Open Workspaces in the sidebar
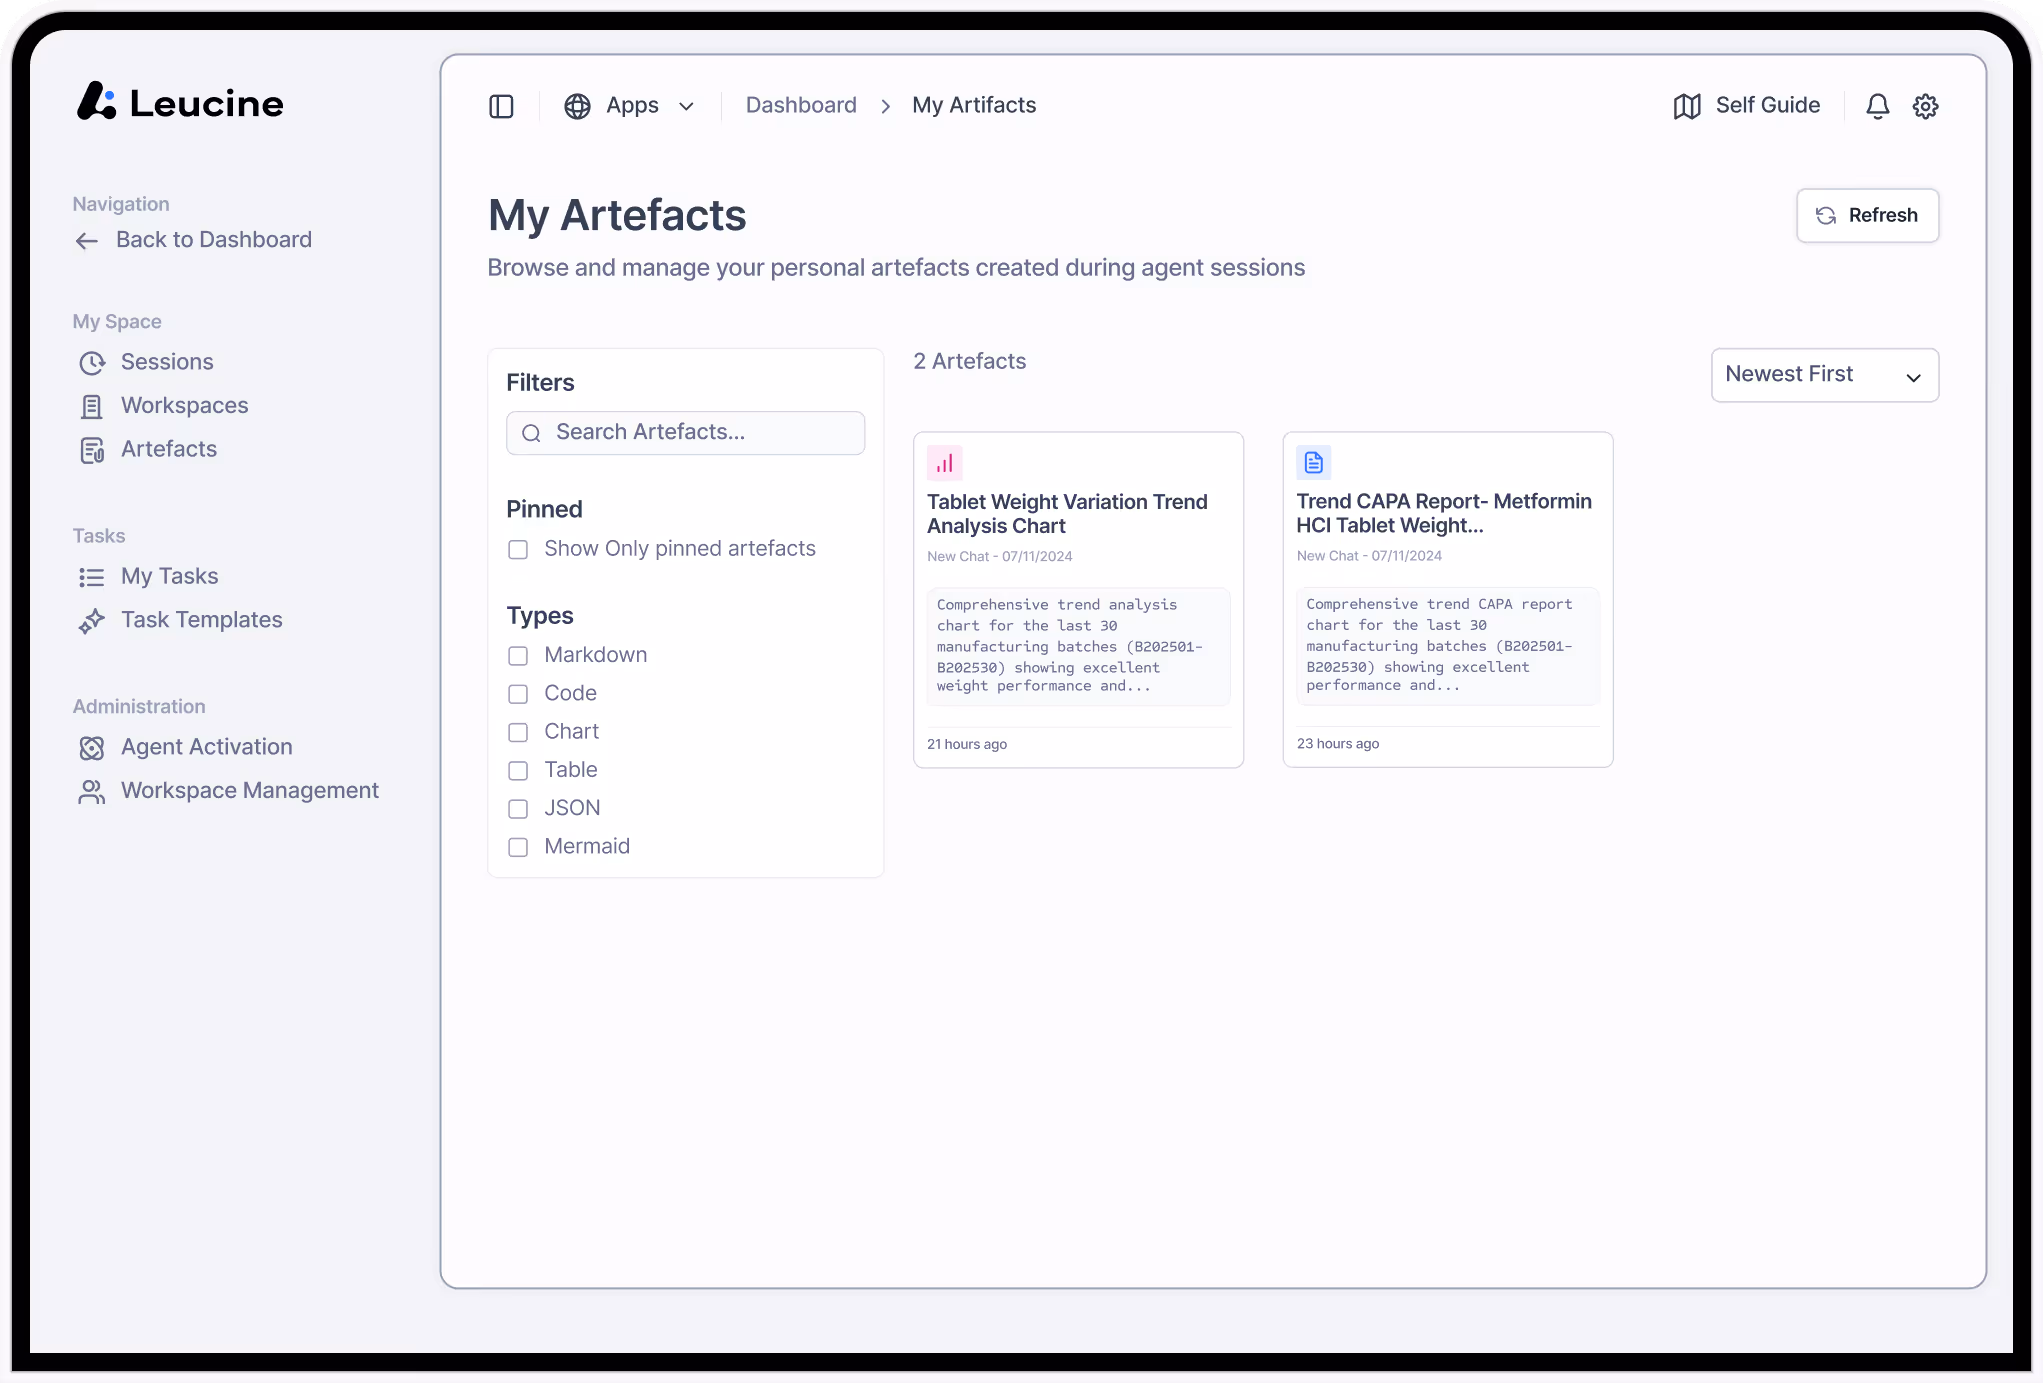Image resolution: width=2043 pixels, height=1383 pixels. (x=184, y=406)
